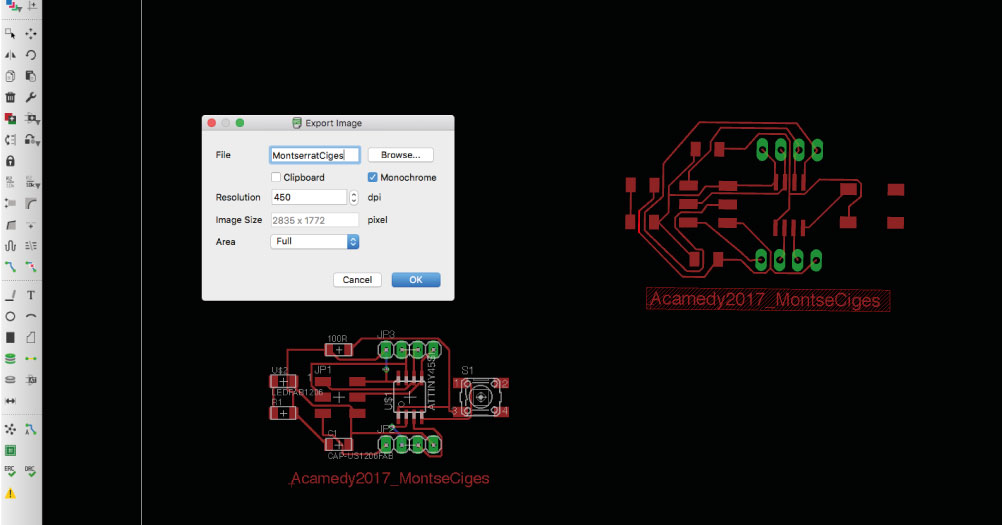The height and width of the screenshot is (525, 1002).
Task: Select the Polygon tool
Action: 31,337
